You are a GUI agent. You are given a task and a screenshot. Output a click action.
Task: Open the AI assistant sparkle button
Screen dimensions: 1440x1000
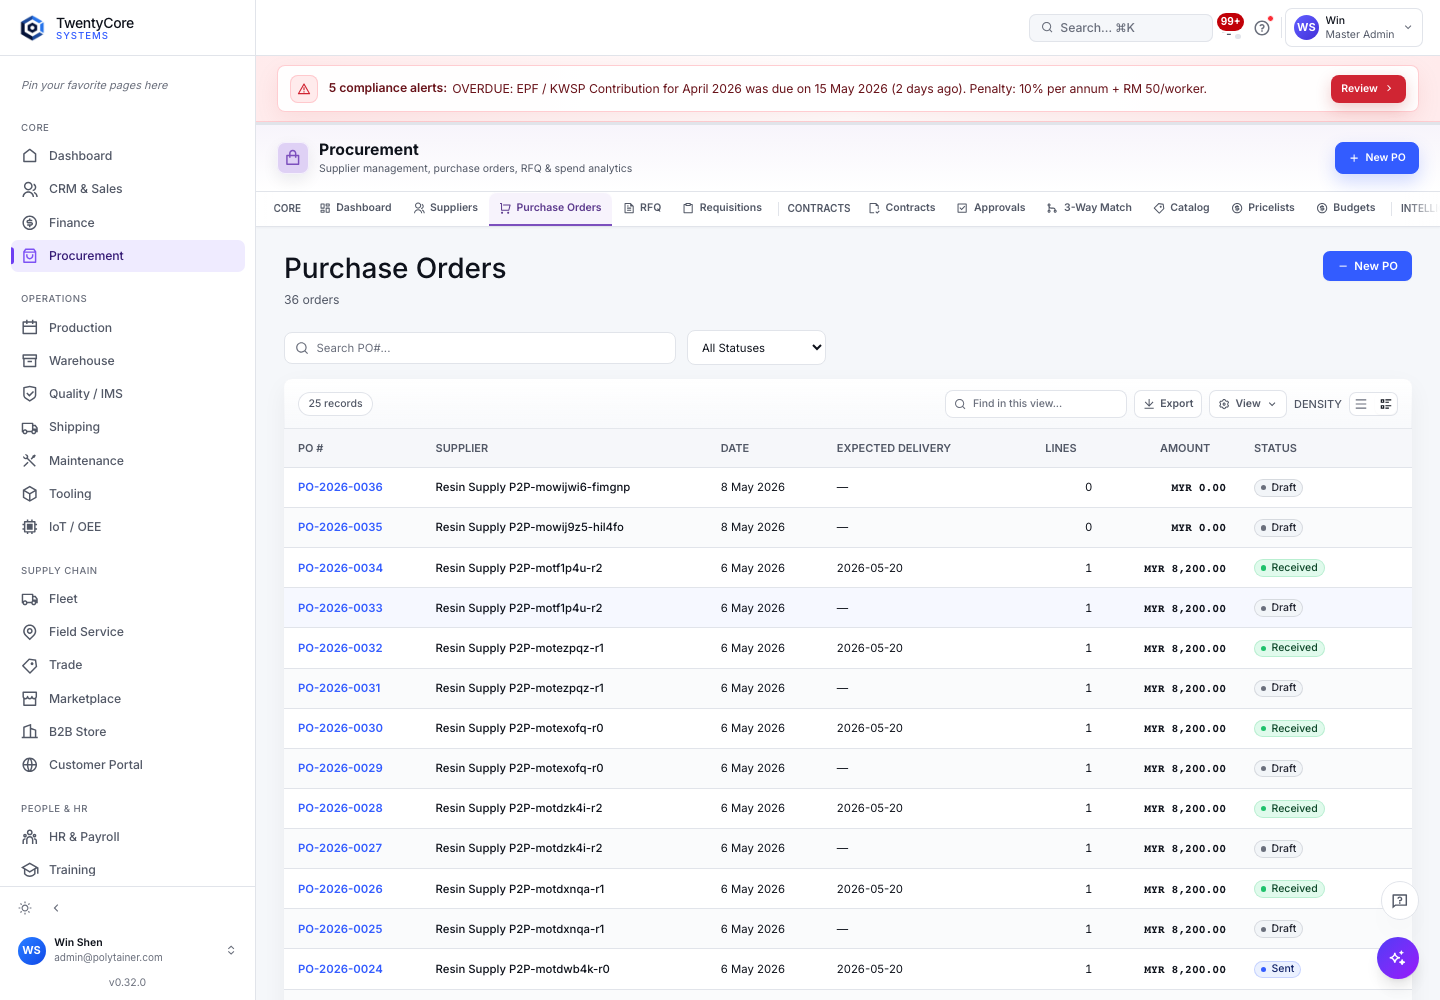pyautogui.click(x=1398, y=958)
